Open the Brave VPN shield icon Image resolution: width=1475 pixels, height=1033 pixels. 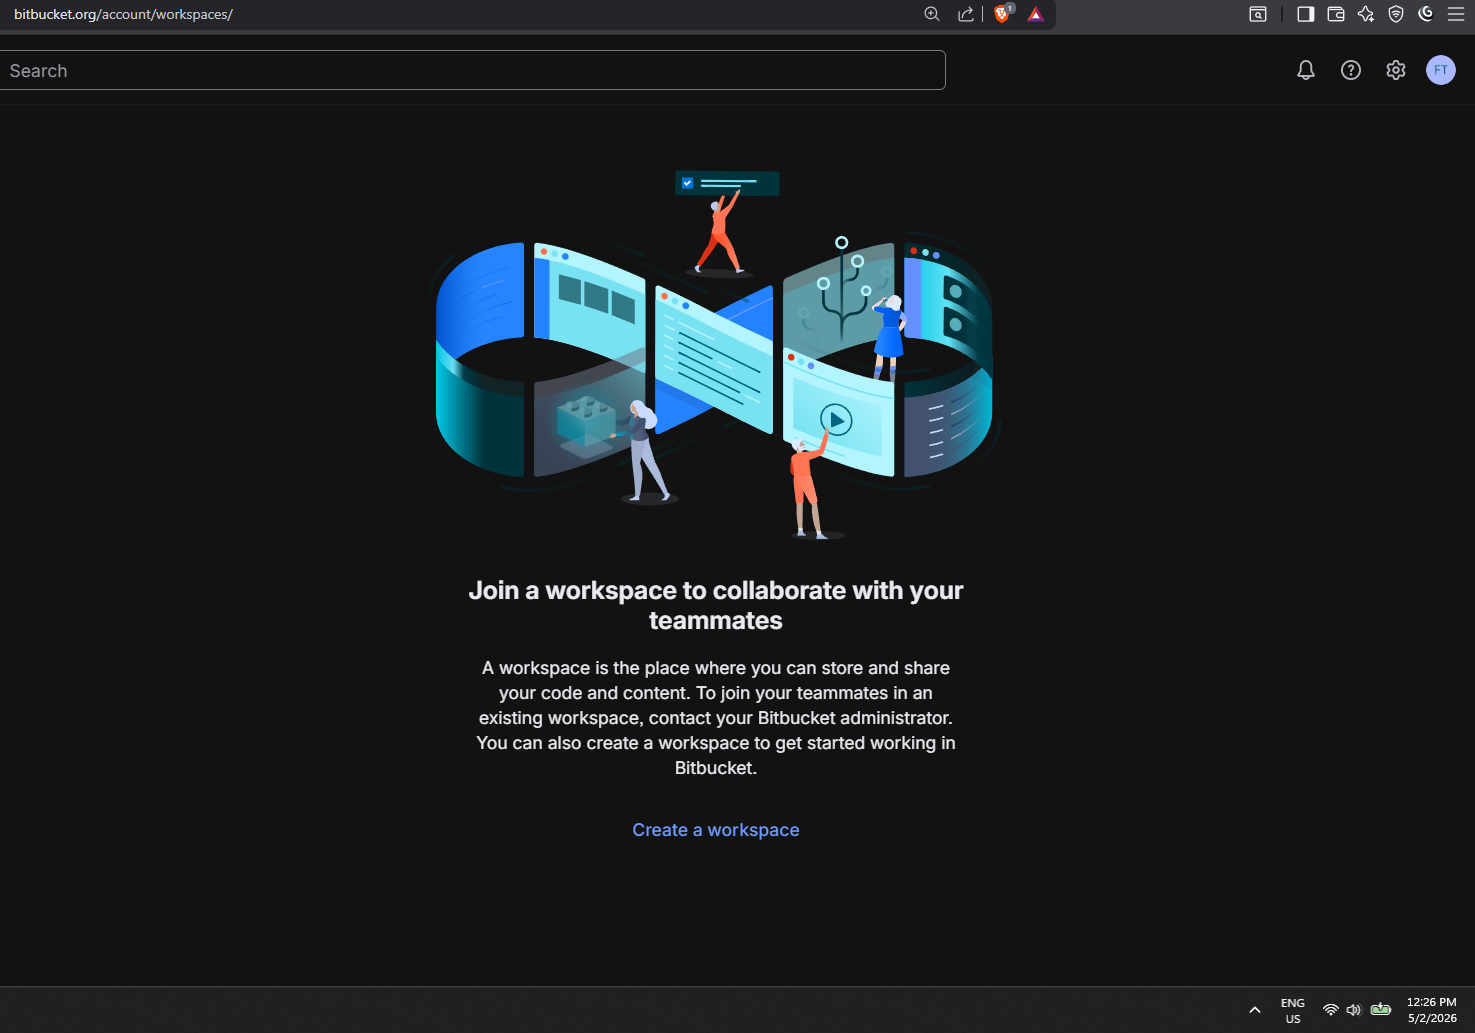tap(1396, 14)
